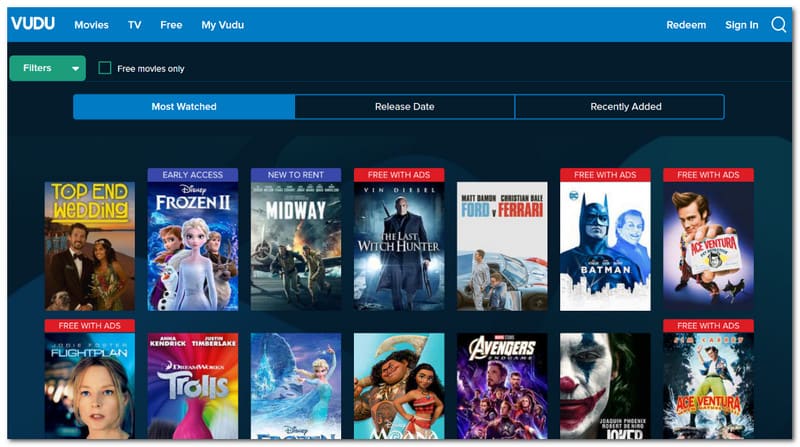
Task: Click Free With Ads banner above Batman
Action: coord(605,175)
